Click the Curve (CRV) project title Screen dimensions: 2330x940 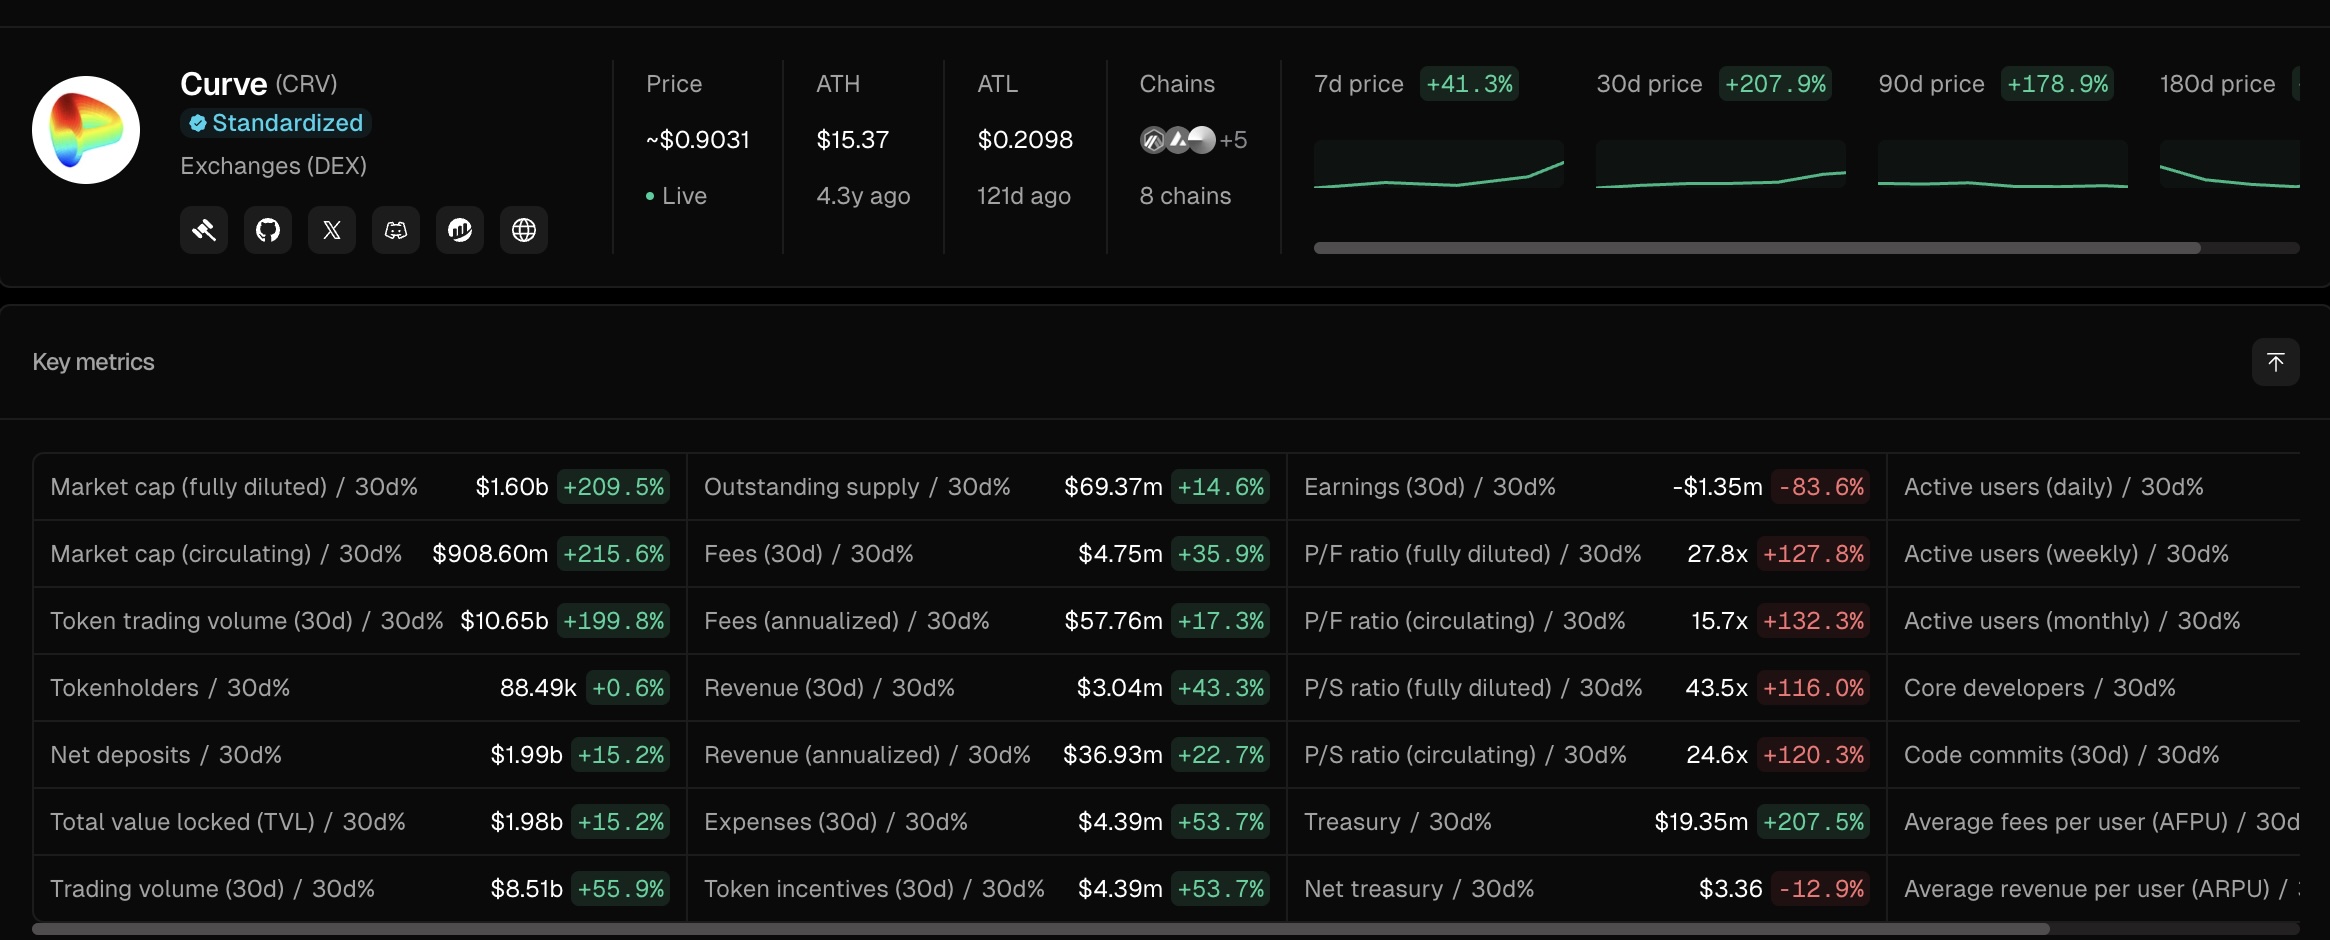click(259, 84)
